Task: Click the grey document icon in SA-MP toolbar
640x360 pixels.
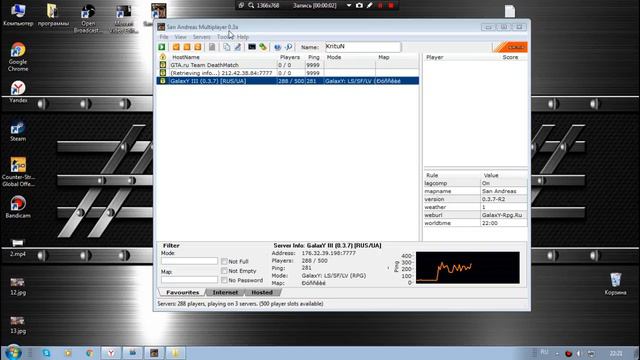Action: (212, 47)
